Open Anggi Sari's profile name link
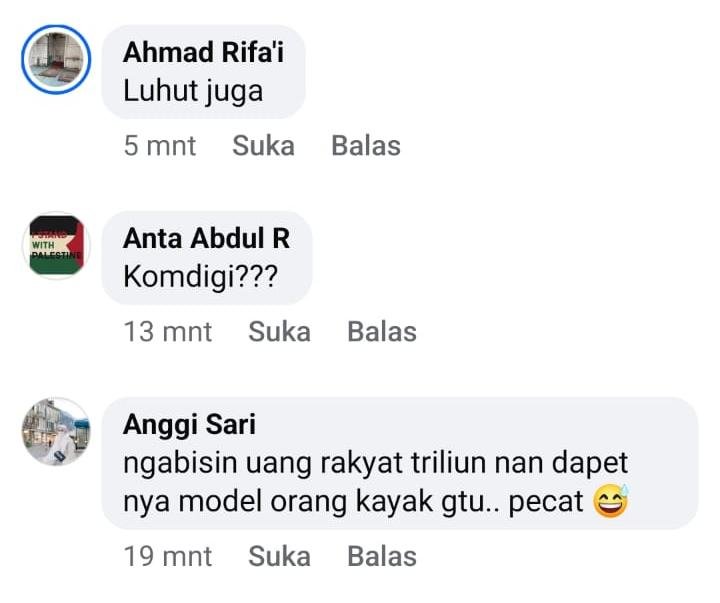Image resolution: width=720 pixels, height=603 pixels. [x=189, y=424]
